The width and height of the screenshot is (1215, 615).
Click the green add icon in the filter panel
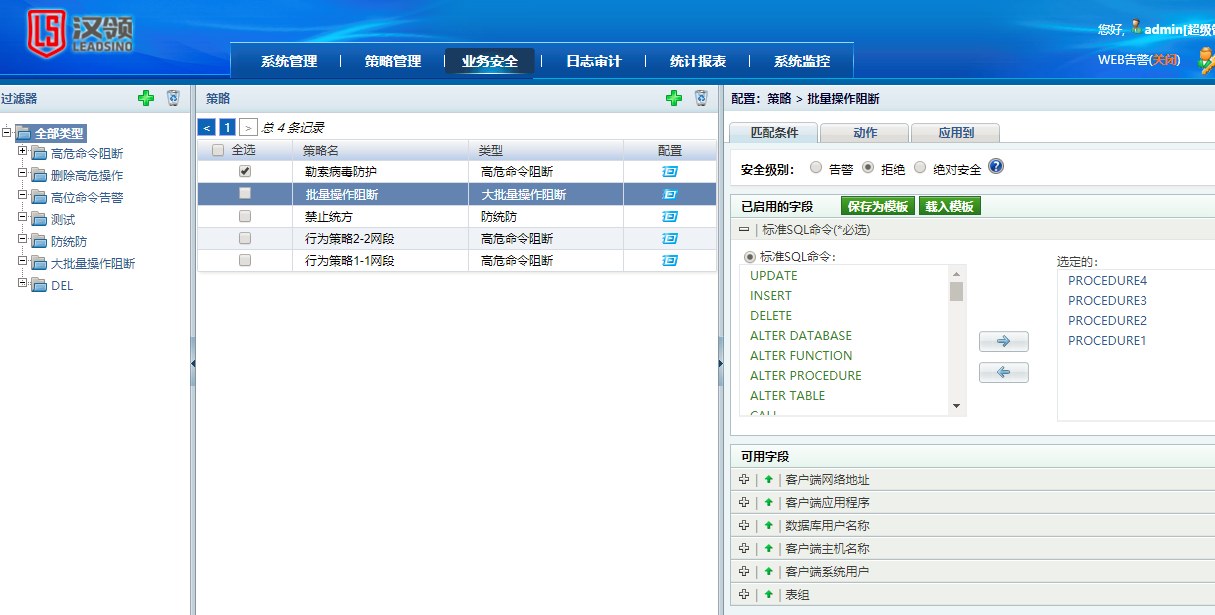146,98
